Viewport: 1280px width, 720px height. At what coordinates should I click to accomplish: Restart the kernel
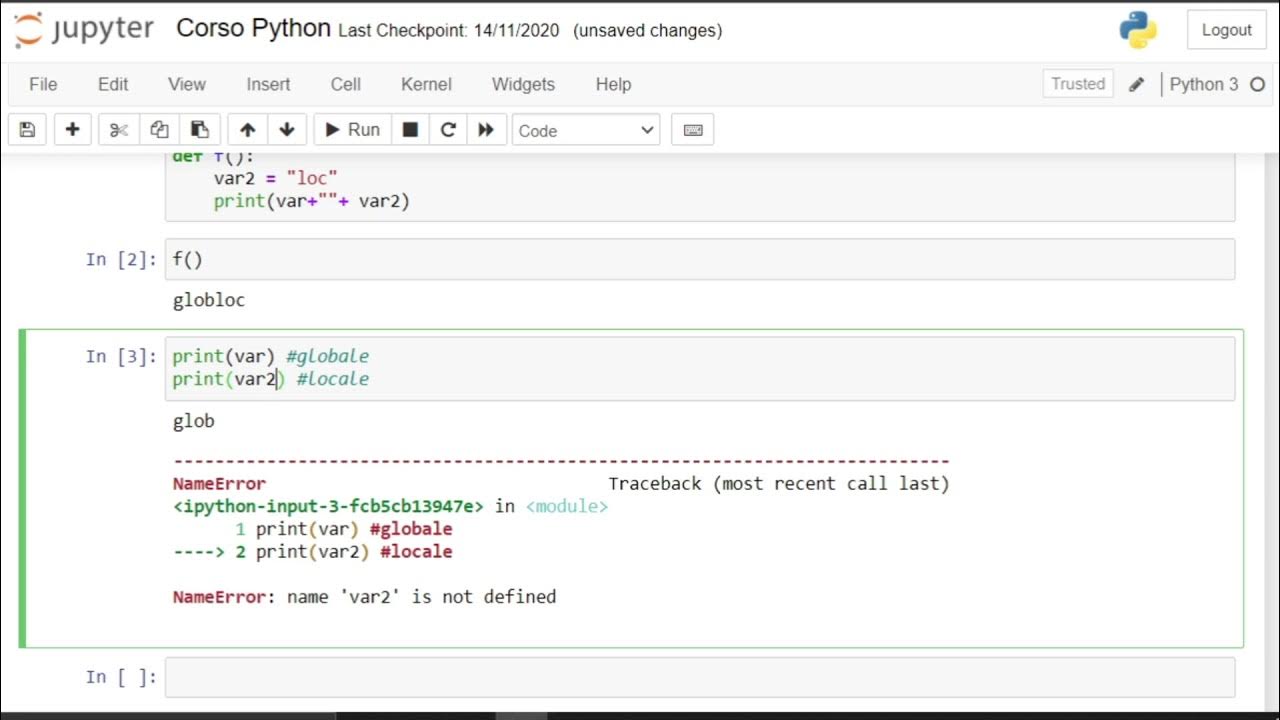[448, 130]
